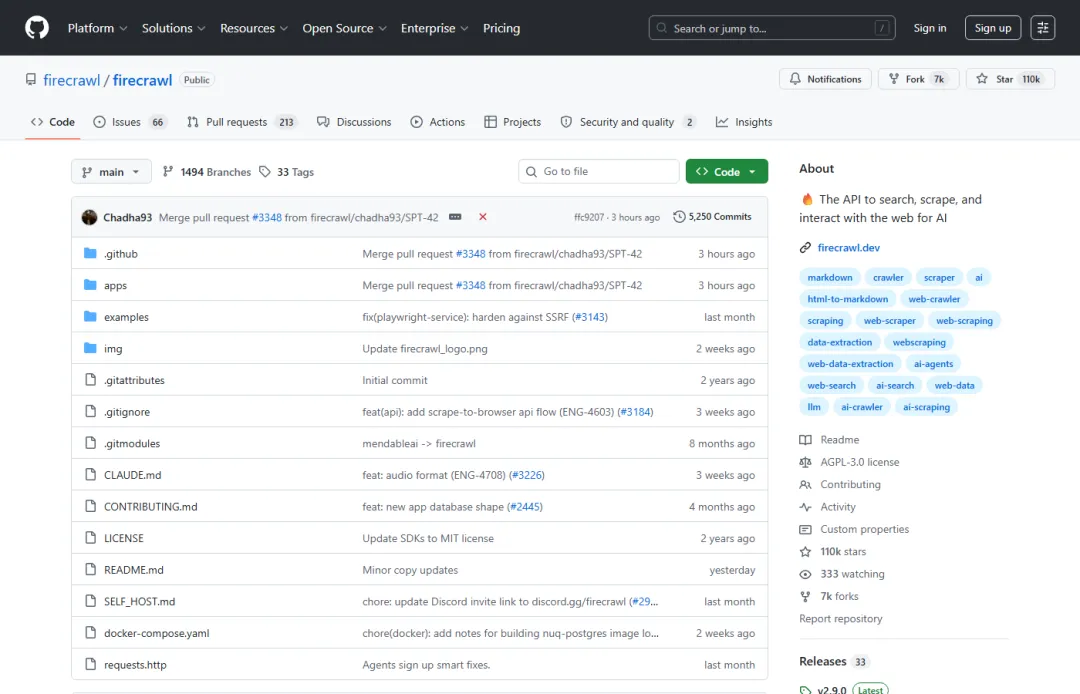The width and height of the screenshot is (1080, 694).
Task: Click the LICENSE file icon
Action: (90, 538)
